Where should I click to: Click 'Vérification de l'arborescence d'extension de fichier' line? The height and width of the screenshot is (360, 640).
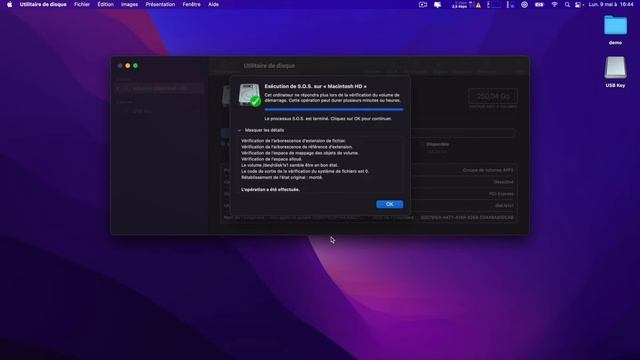293,141
